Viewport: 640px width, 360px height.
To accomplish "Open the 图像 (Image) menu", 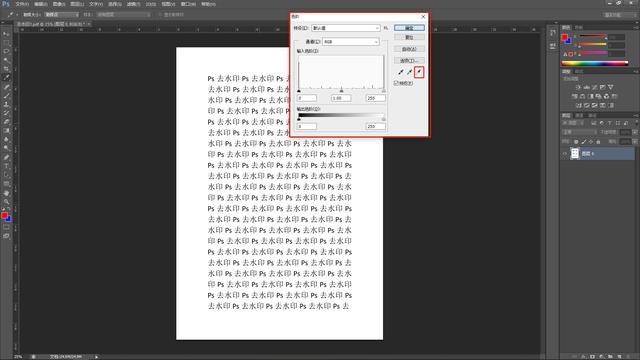I will coord(59,4).
